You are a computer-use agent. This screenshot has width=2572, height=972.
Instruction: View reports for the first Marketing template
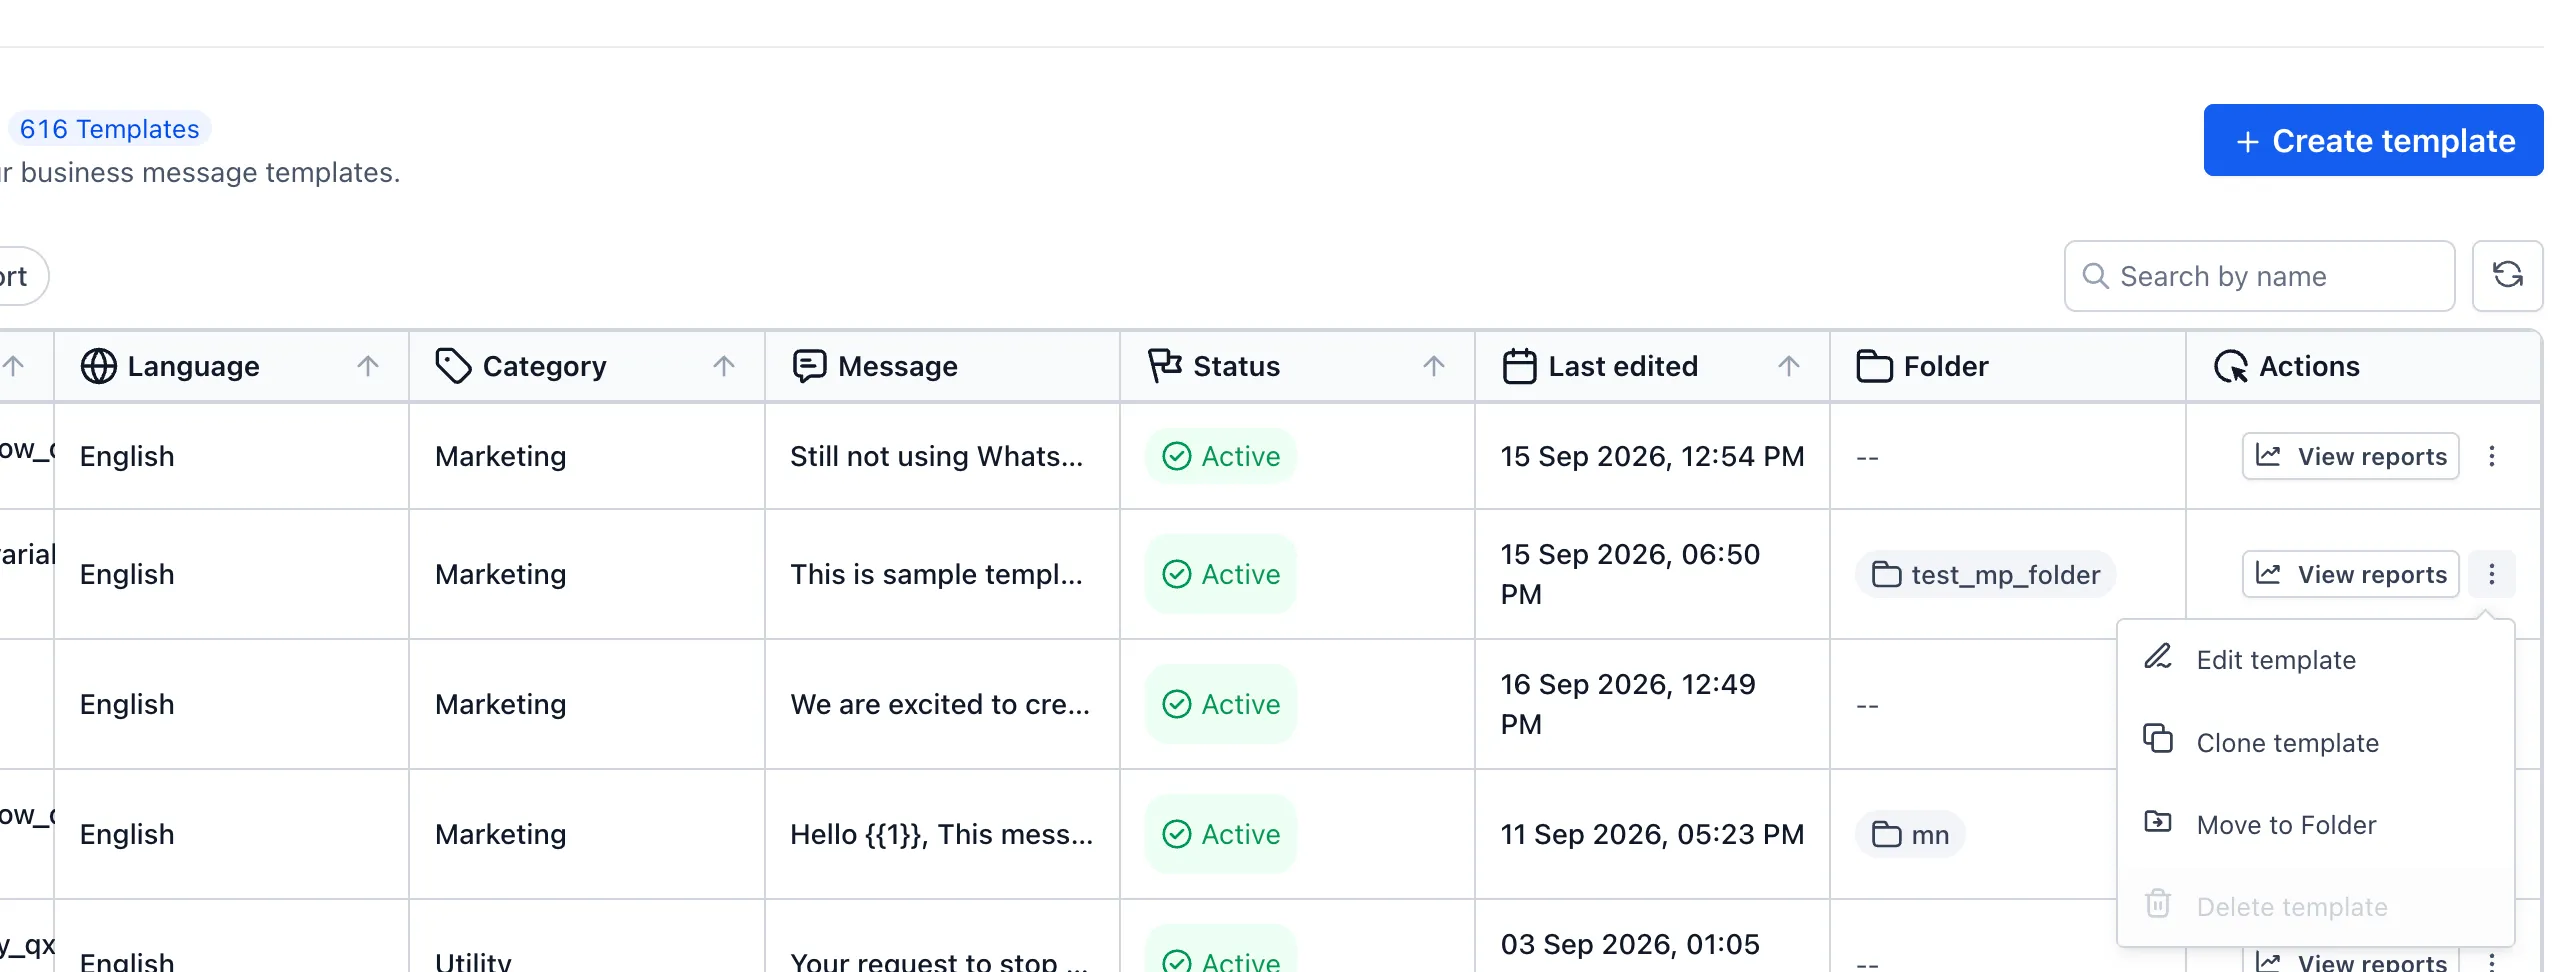coord(2350,457)
